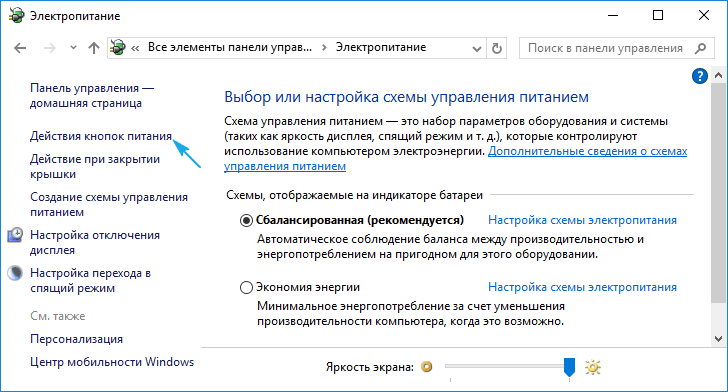Click the Back navigation arrow

(20, 48)
